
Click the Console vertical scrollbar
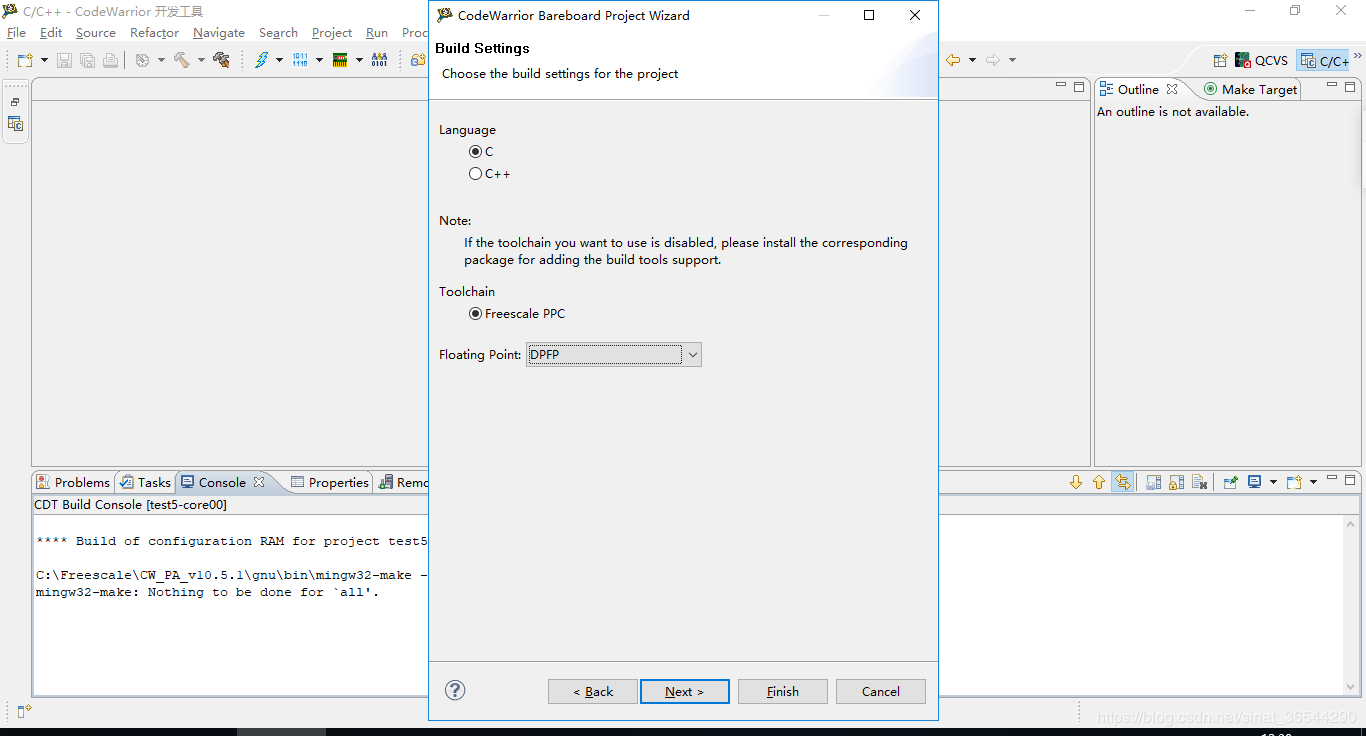pos(1350,600)
